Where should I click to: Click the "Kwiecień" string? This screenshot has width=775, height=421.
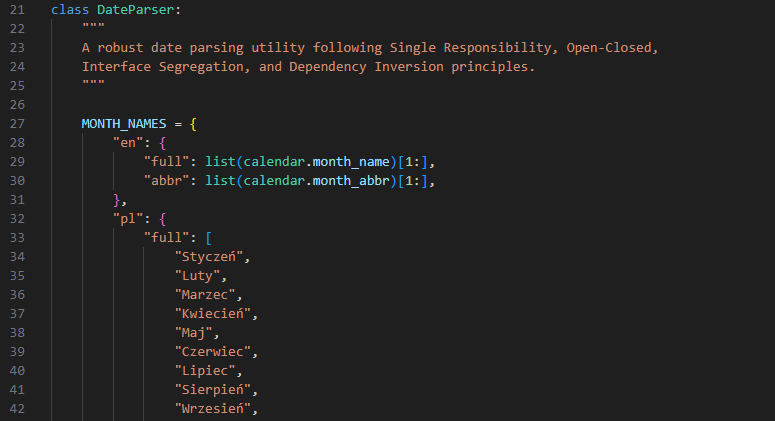tap(213, 314)
